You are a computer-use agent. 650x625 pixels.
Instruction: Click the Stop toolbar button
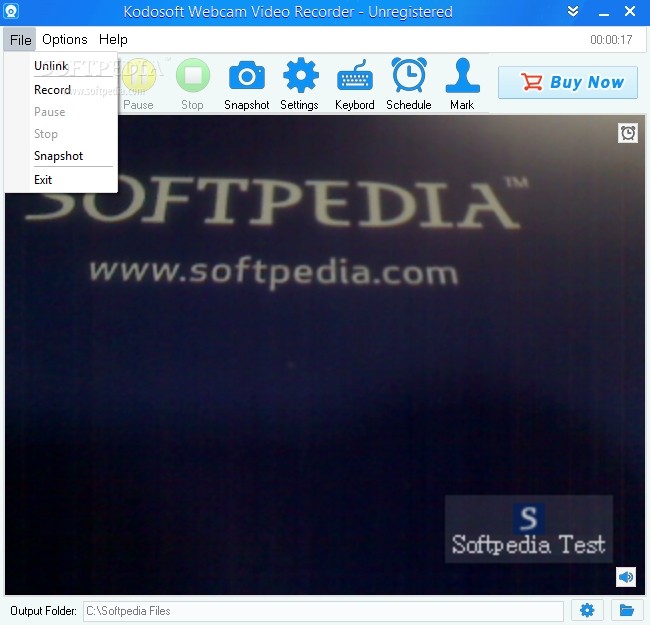[193, 84]
